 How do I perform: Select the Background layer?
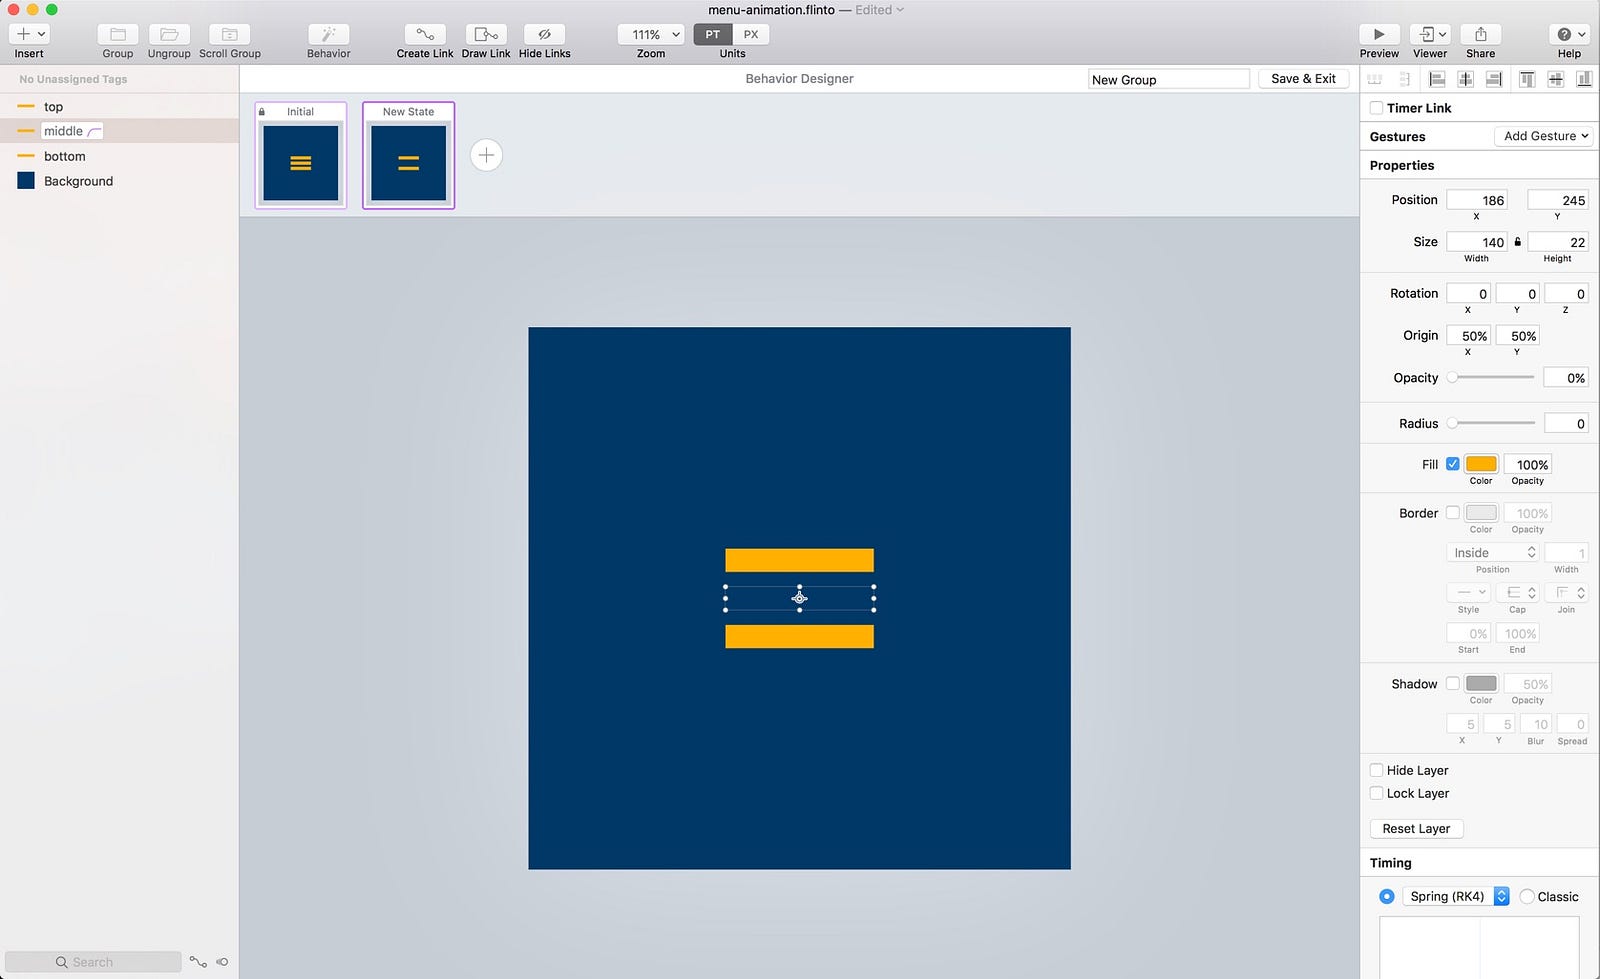[x=120, y=181]
